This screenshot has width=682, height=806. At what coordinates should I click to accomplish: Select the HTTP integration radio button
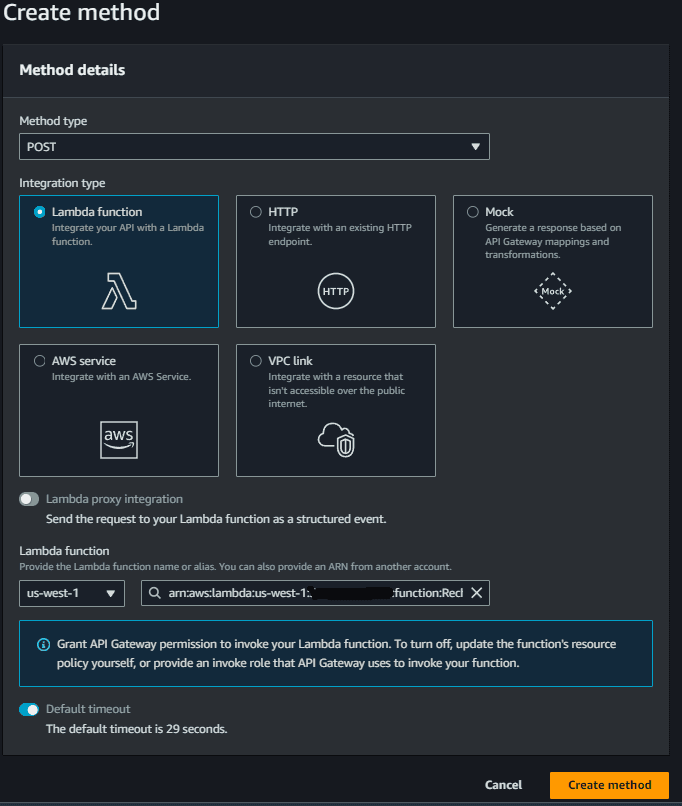click(x=255, y=212)
